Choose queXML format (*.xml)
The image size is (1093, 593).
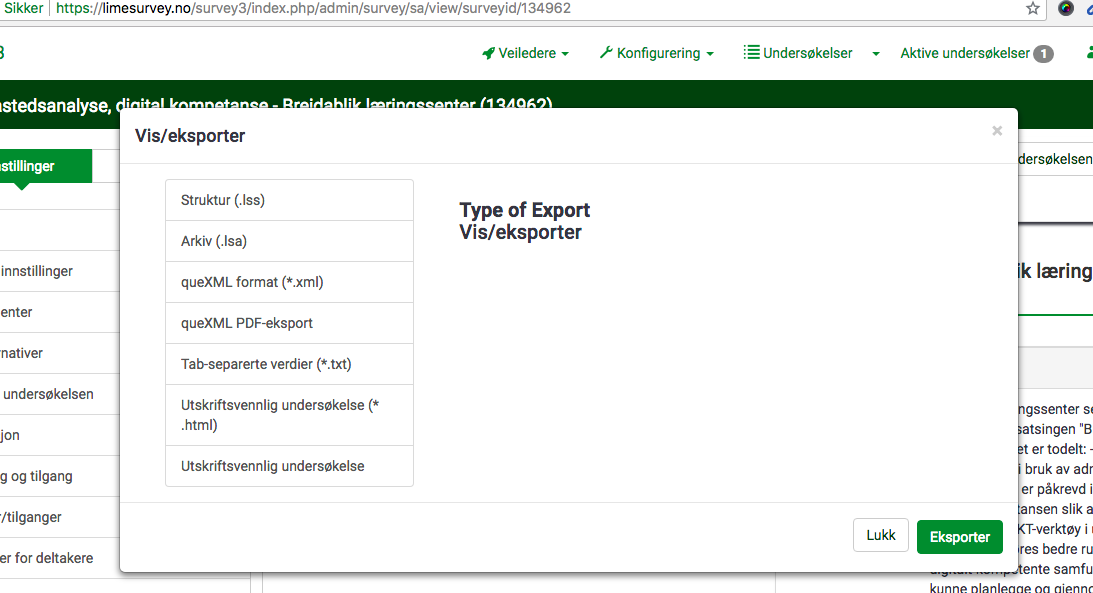pyautogui.click(x=289, y=282)
